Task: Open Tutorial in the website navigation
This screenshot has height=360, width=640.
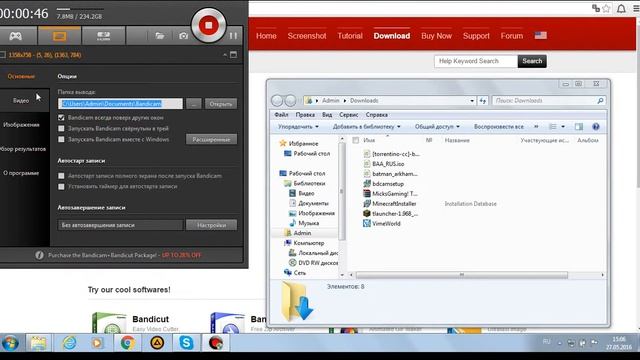Action: click(x=350, y=36)
